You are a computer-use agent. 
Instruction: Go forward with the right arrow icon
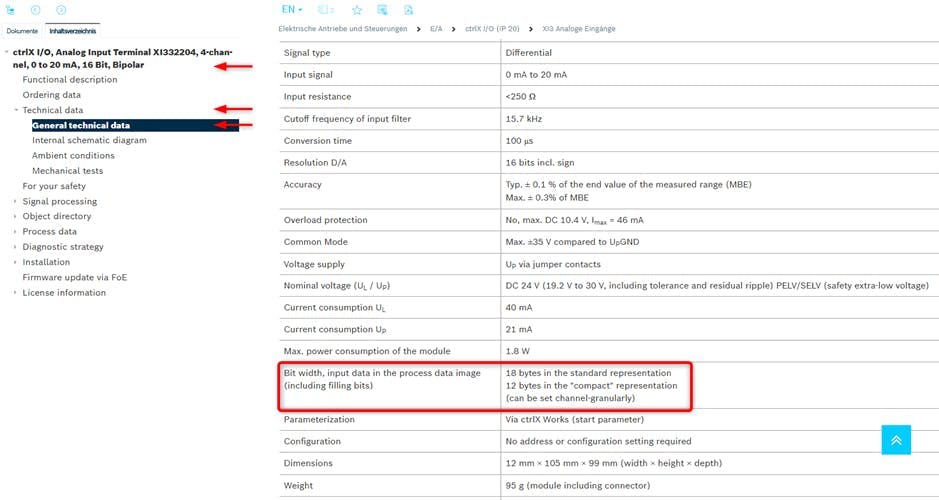pos(61,10)
